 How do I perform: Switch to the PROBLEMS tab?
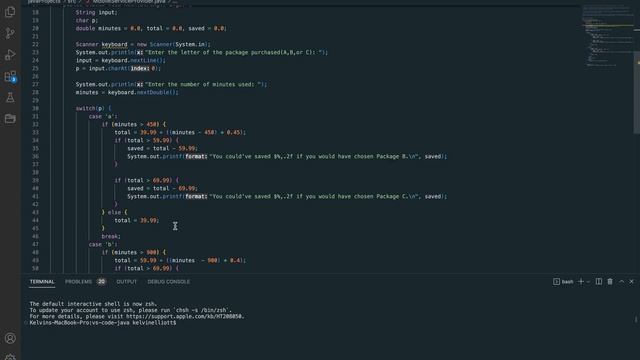(78, 282)
